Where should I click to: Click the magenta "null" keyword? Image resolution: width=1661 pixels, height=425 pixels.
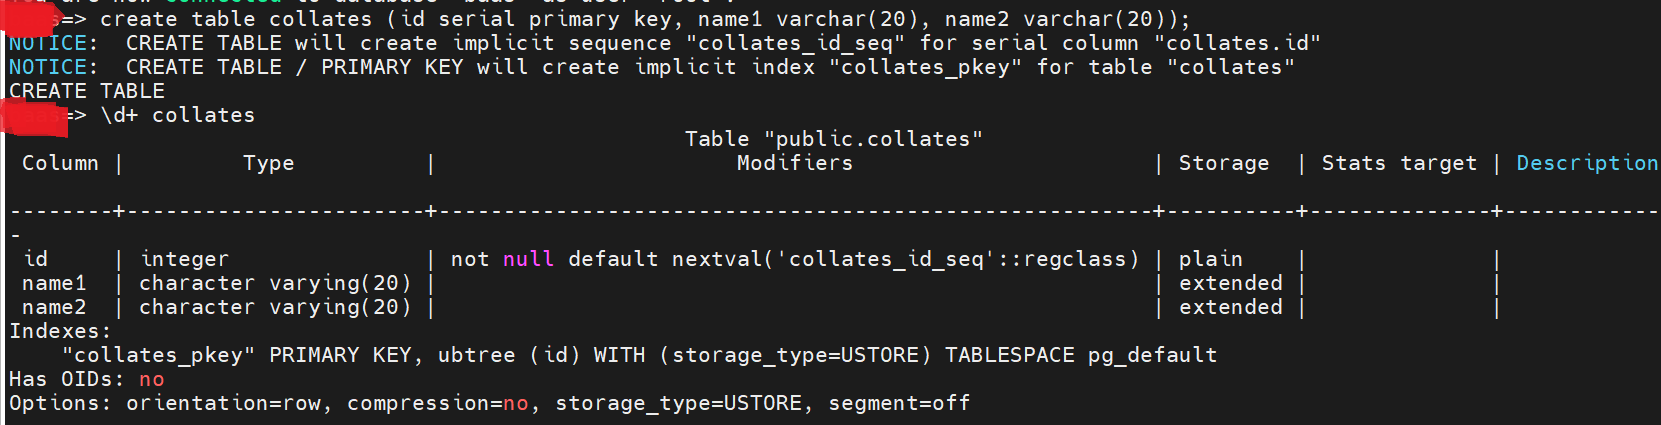tap(528, 259)
